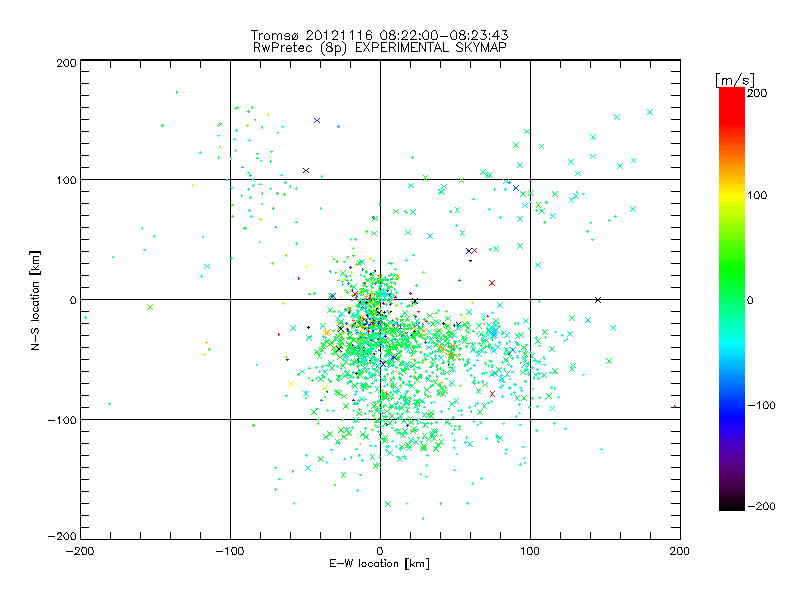Image resolution: width=800 pixels, height=600 pixels.
Task: Click the -200 tick label on the N-S axis
Action: pos(62,536)
